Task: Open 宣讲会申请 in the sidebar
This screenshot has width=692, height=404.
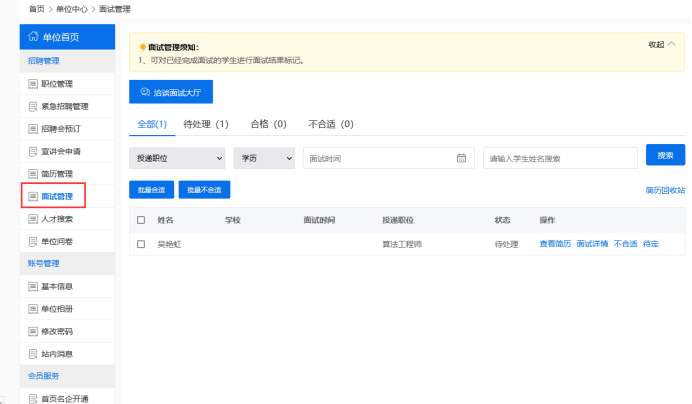Action: click(67, 151)
